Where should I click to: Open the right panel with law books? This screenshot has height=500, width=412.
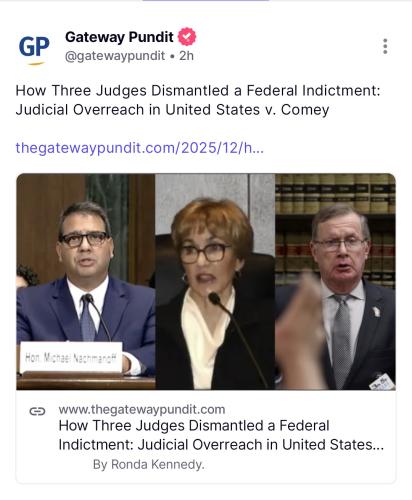tap(335, 282)
